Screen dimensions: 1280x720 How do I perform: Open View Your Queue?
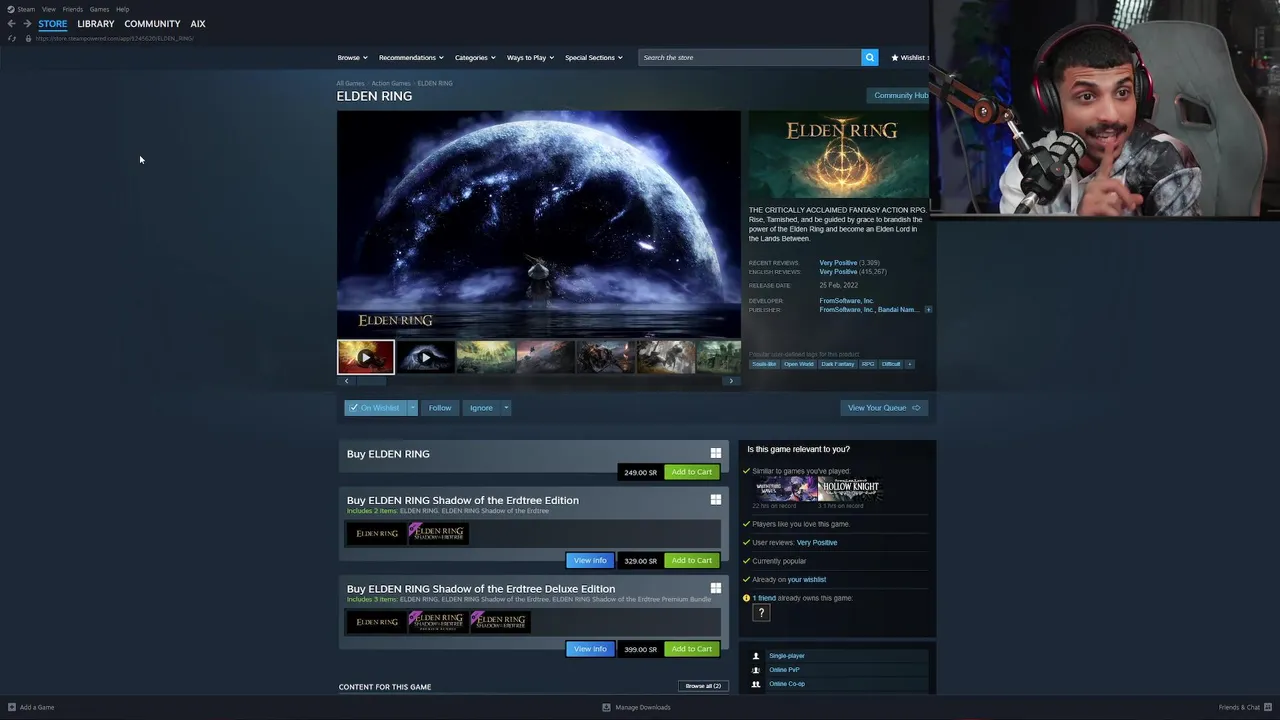(884, 408)
